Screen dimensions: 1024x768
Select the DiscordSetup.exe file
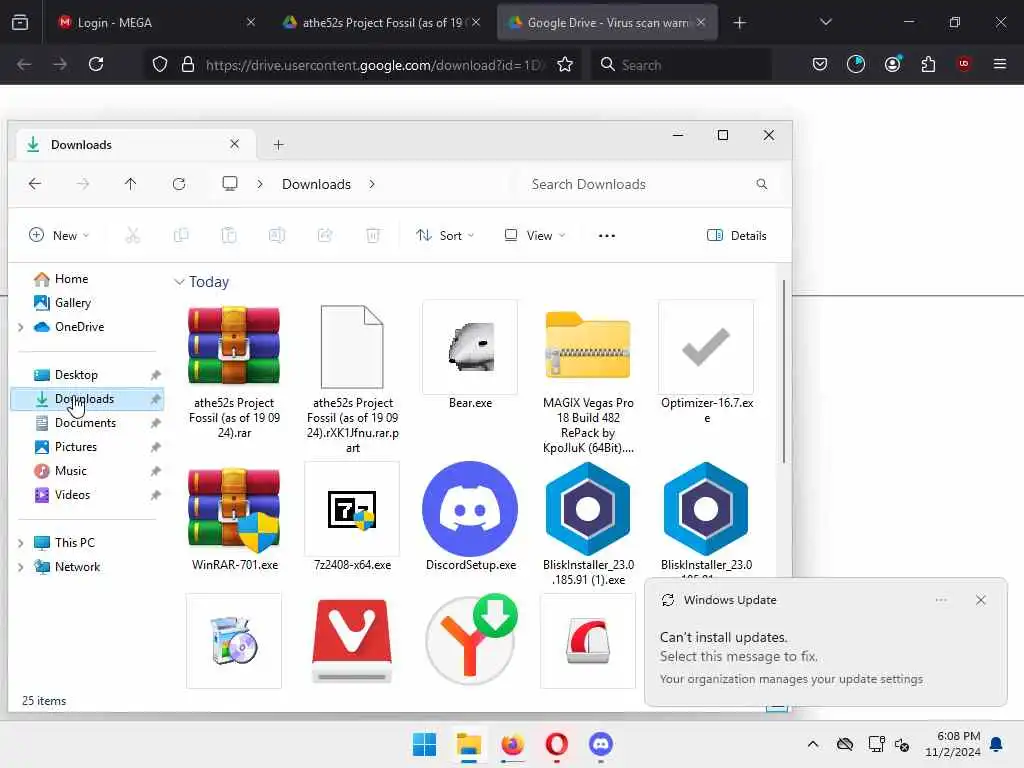click(470, 517)
